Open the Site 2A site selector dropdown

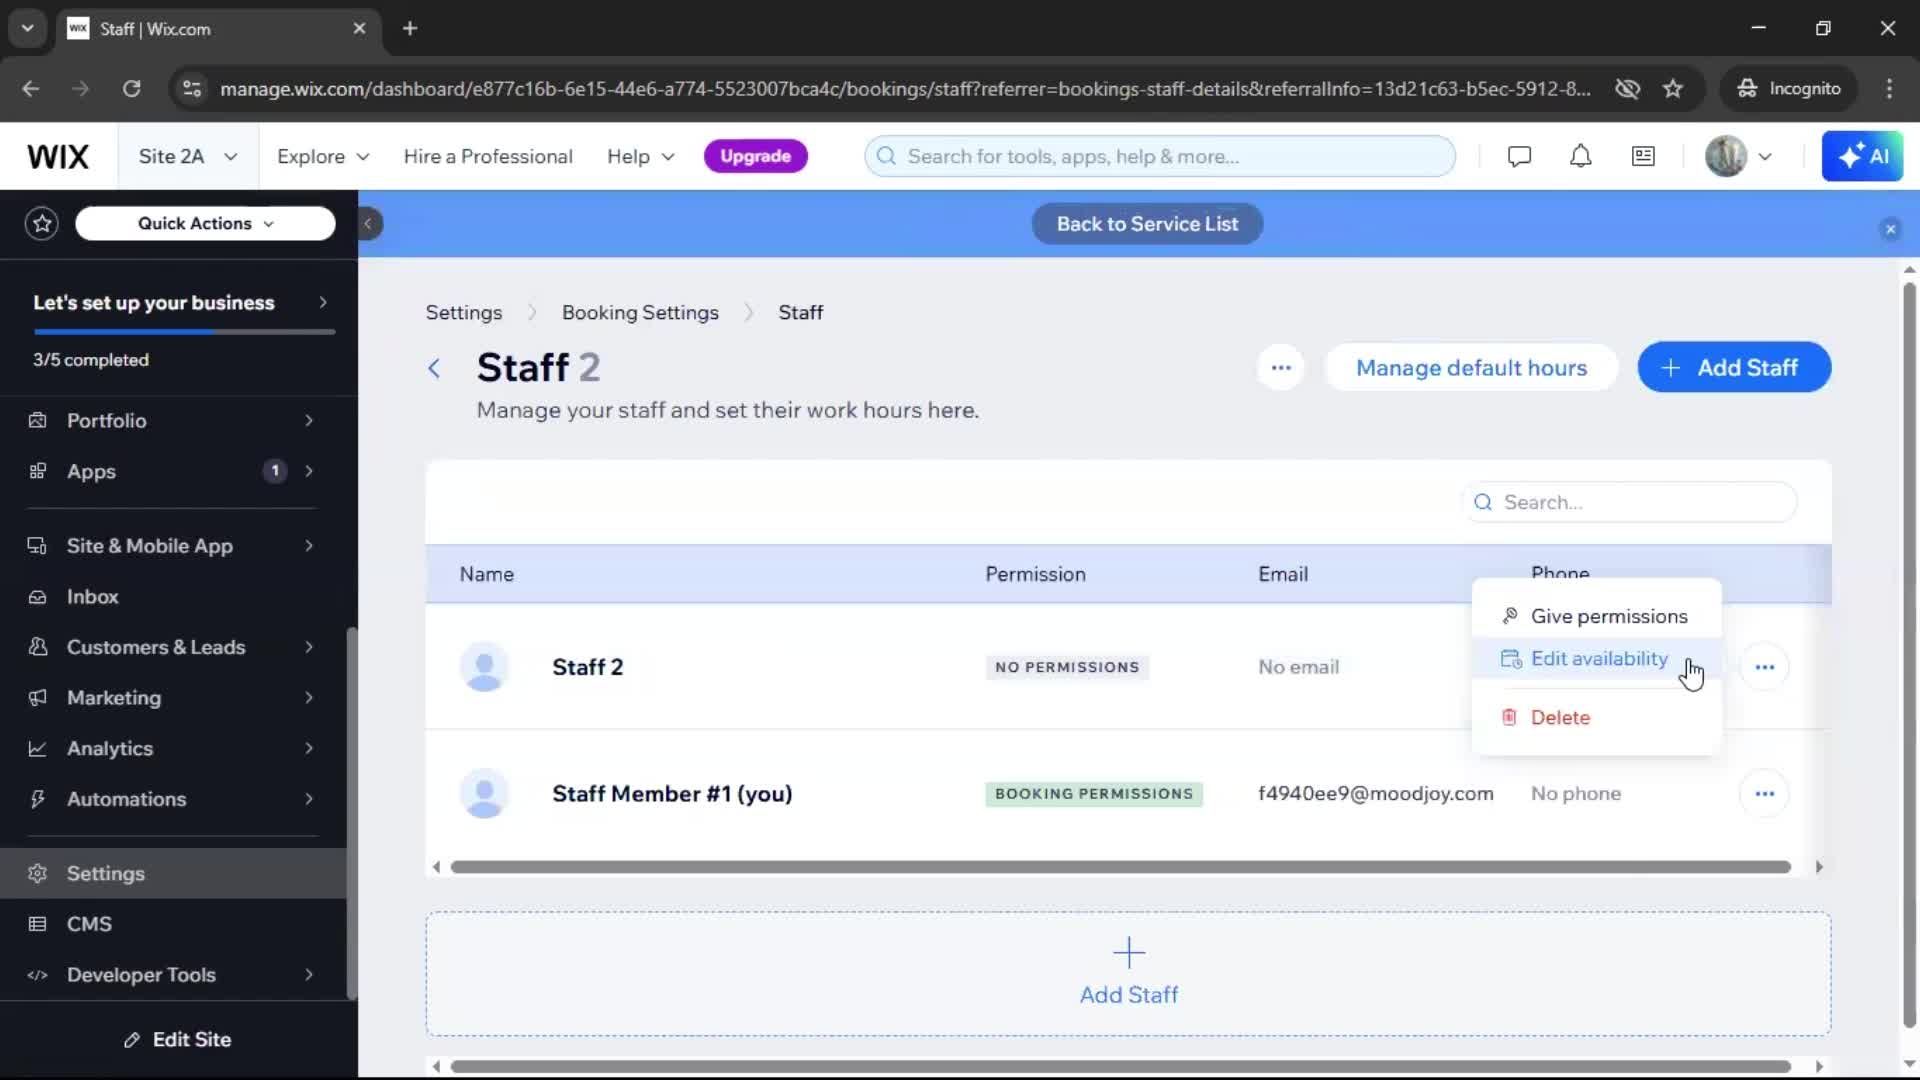click(x=188, y=157)
